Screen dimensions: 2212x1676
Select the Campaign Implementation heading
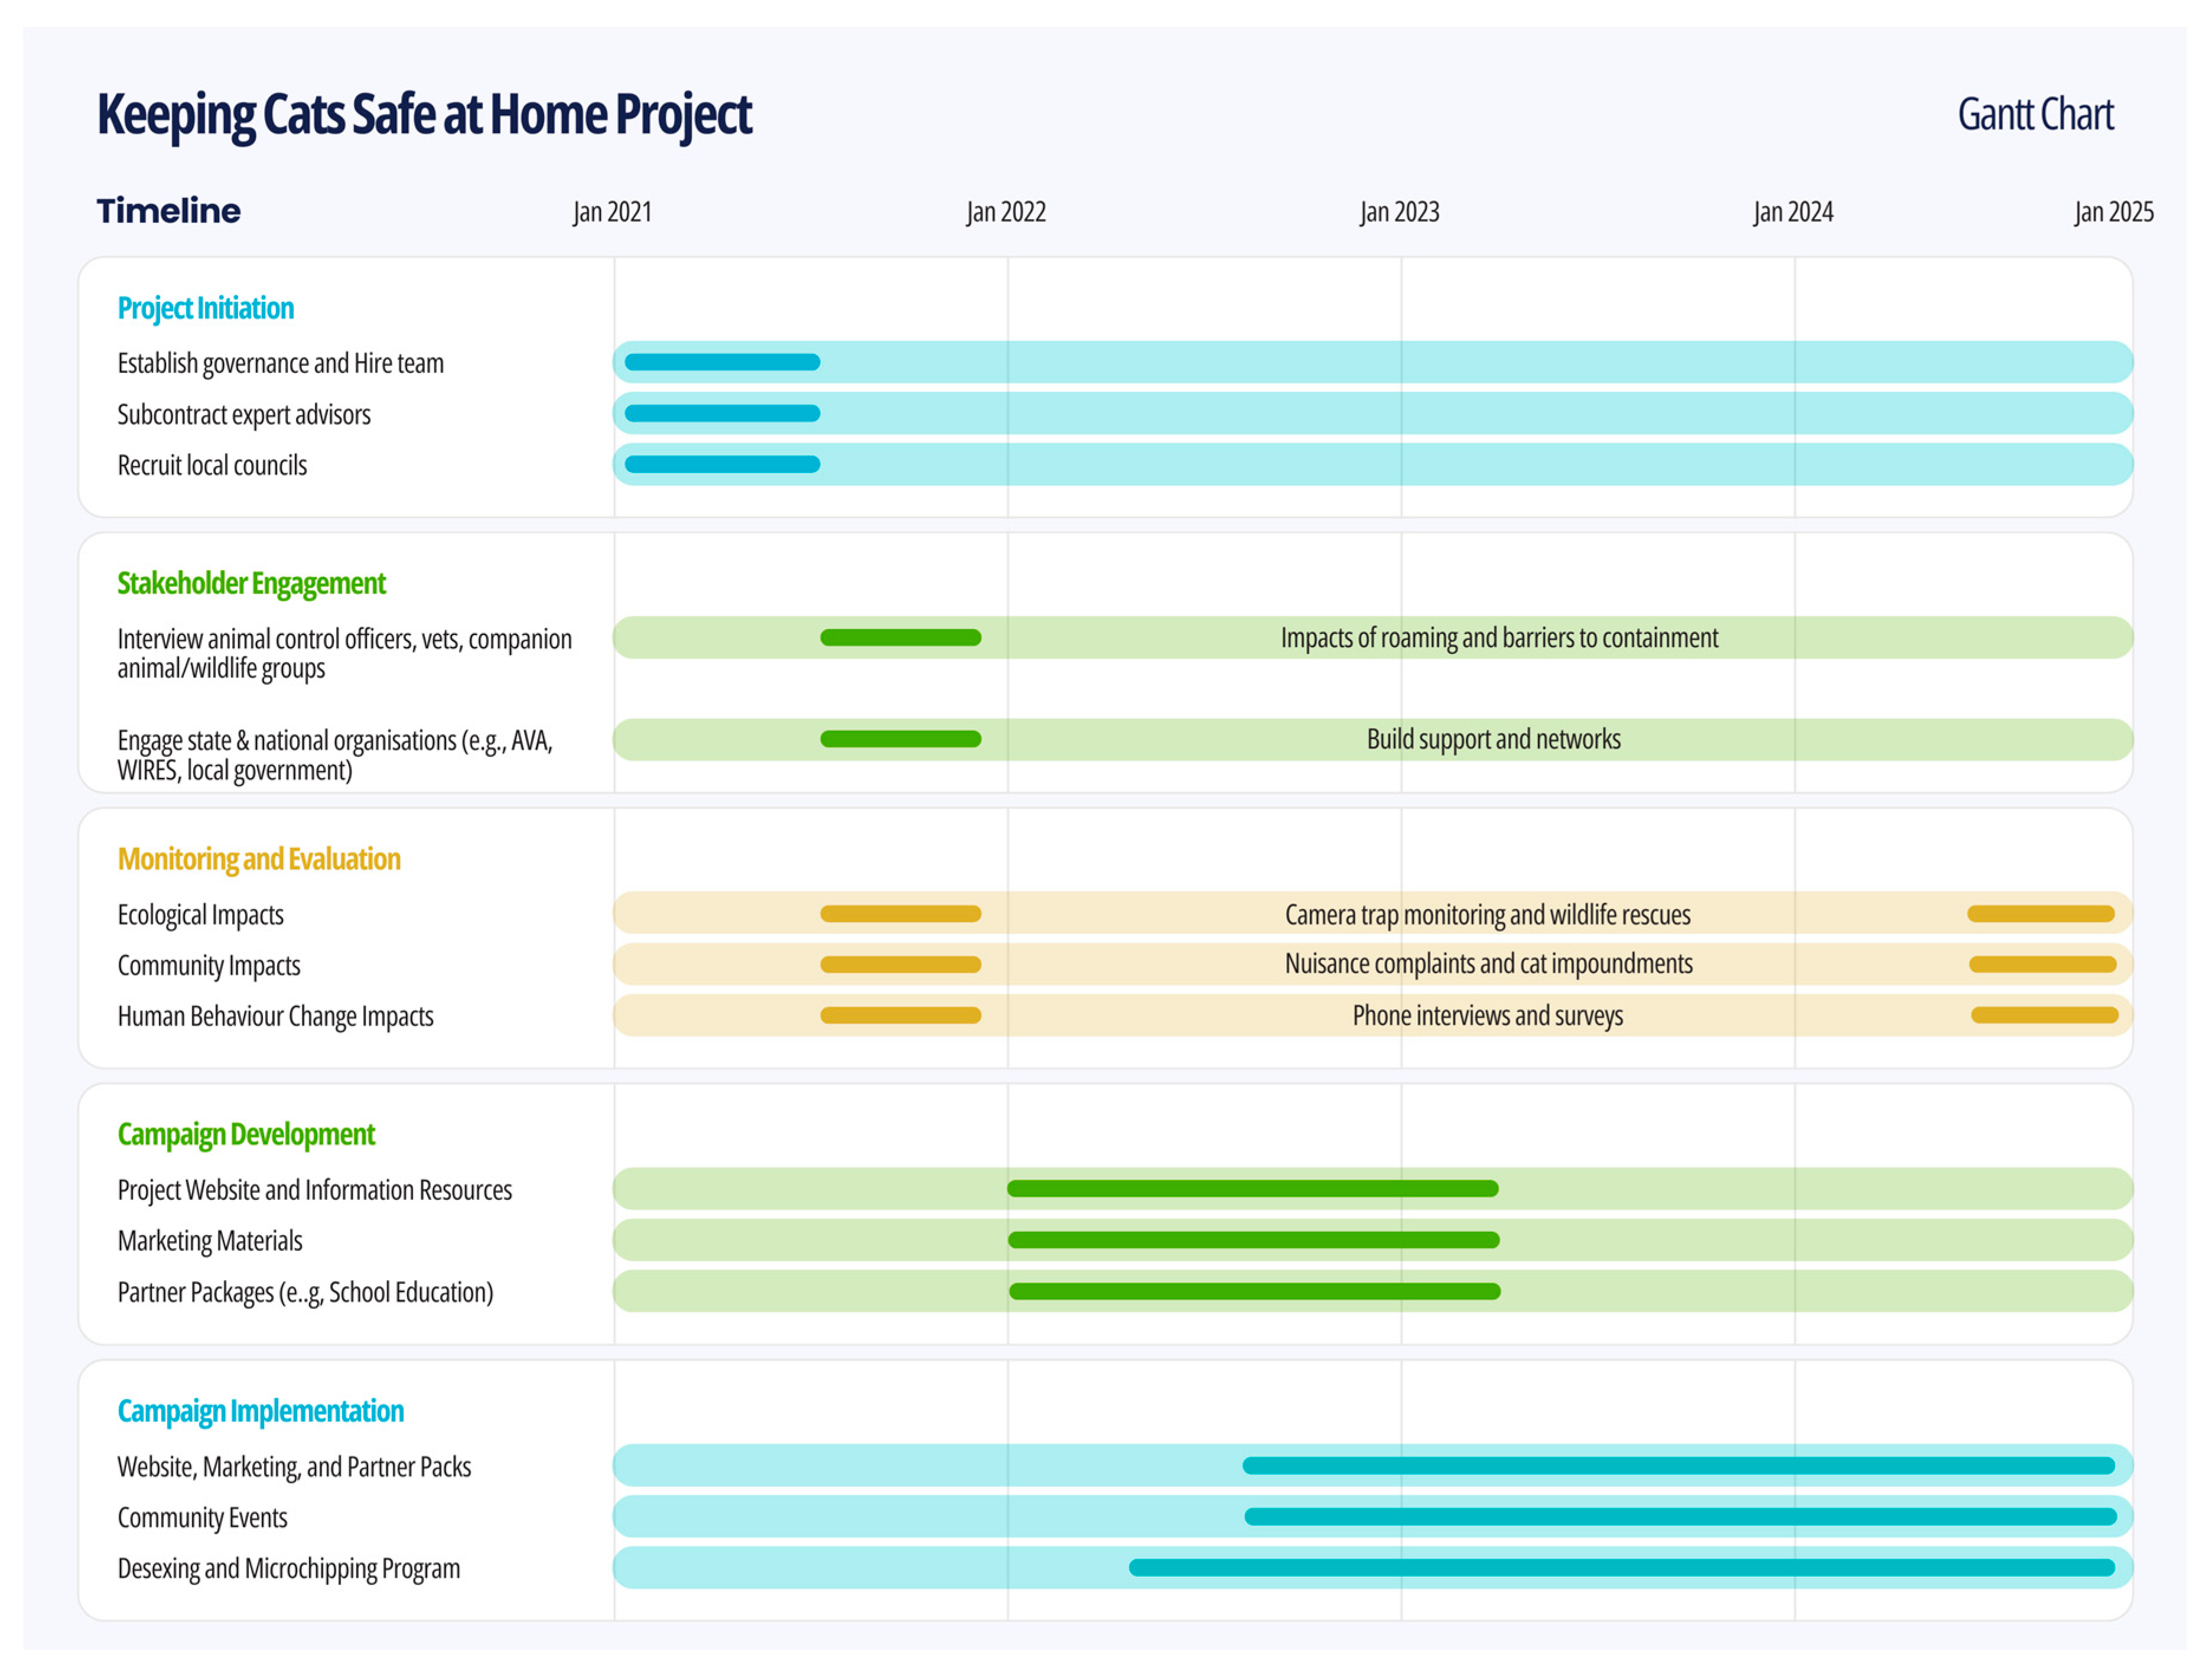(260, 1411)
